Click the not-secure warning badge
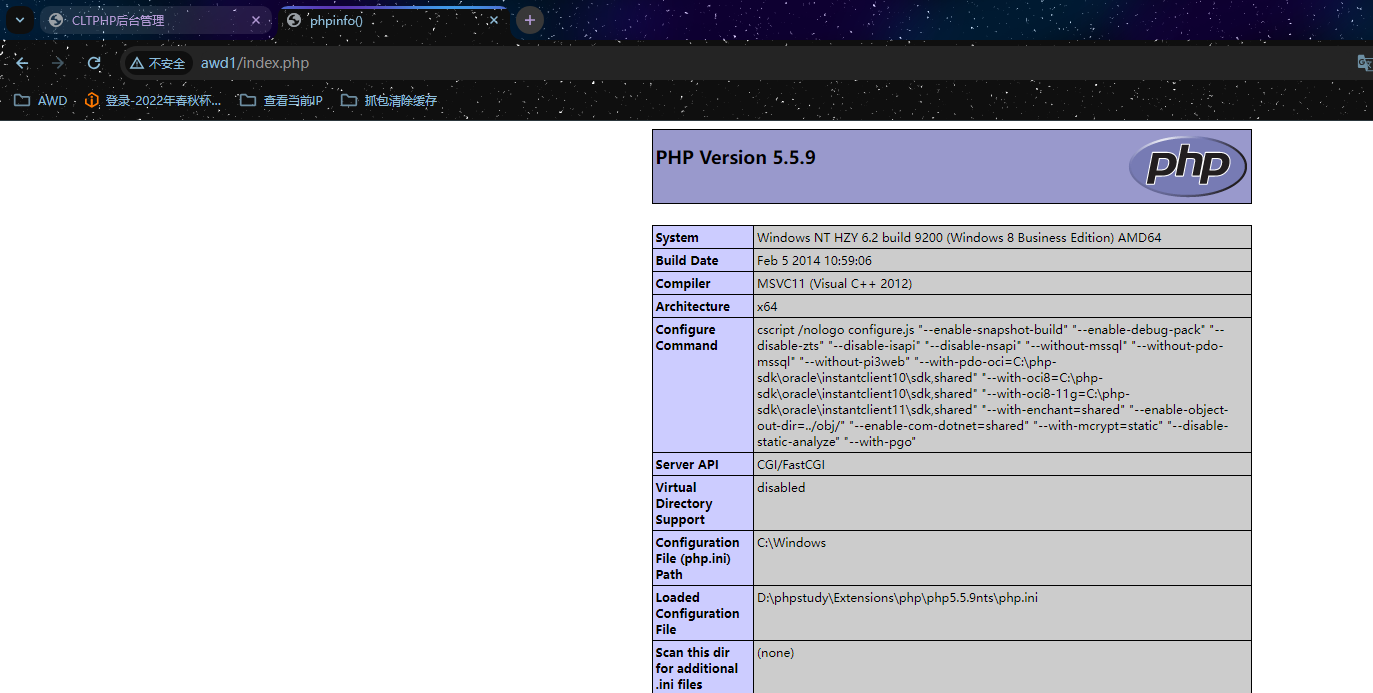Image resolution: width=1373 pixels, height=693 pixels. pos(158,63)
